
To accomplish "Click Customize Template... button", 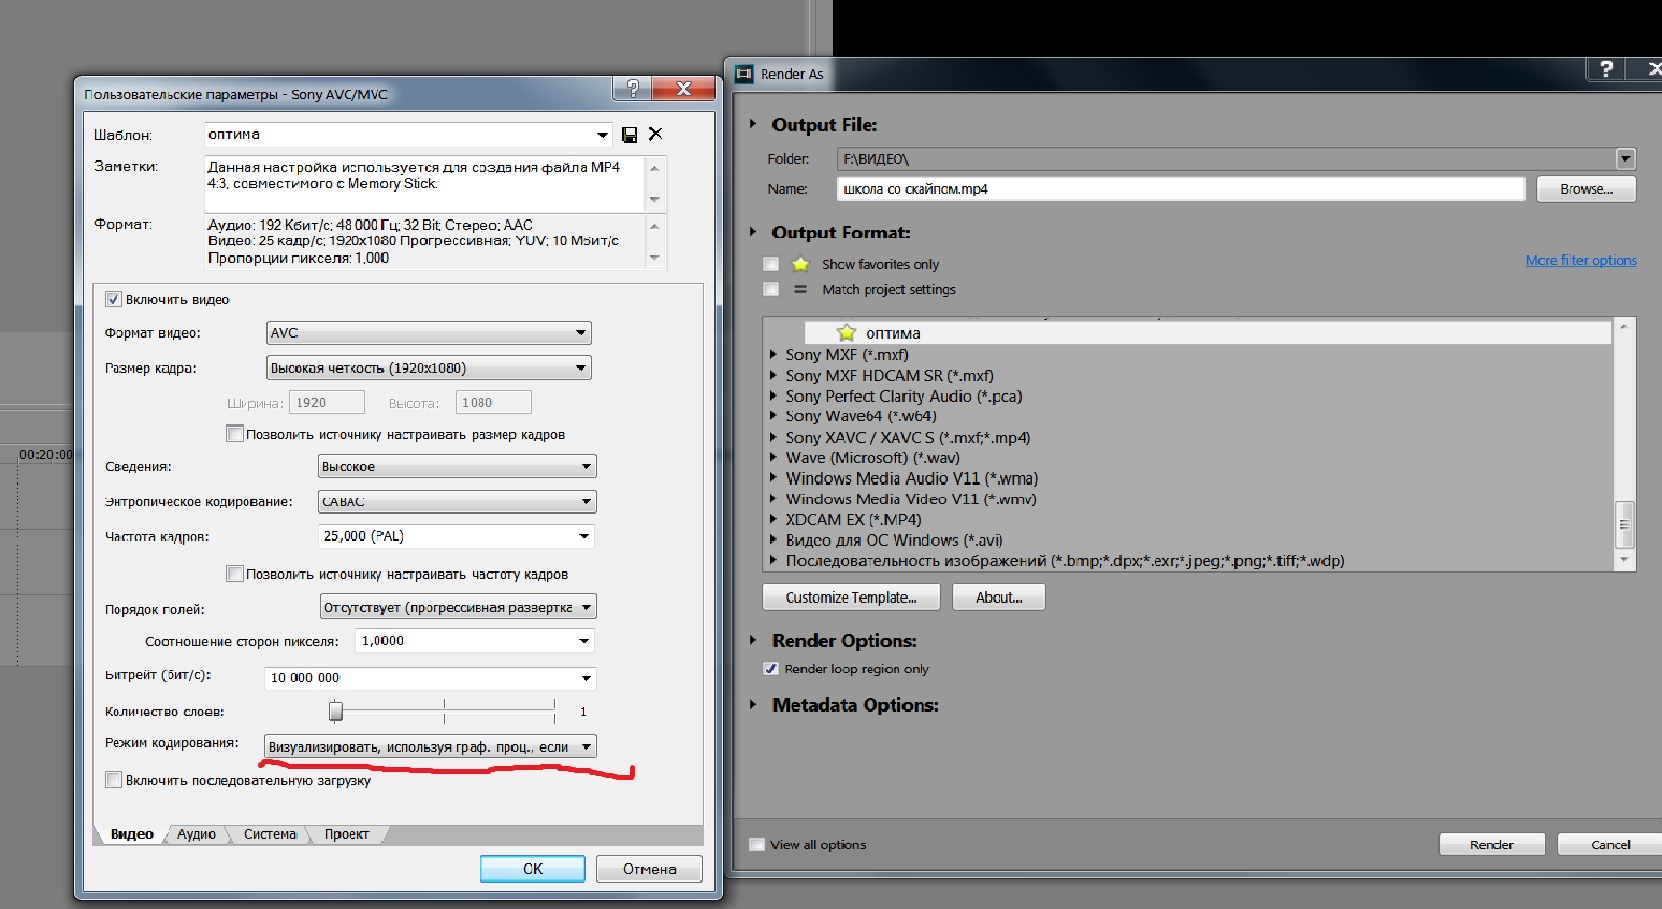I will click(x=851, y=597).
